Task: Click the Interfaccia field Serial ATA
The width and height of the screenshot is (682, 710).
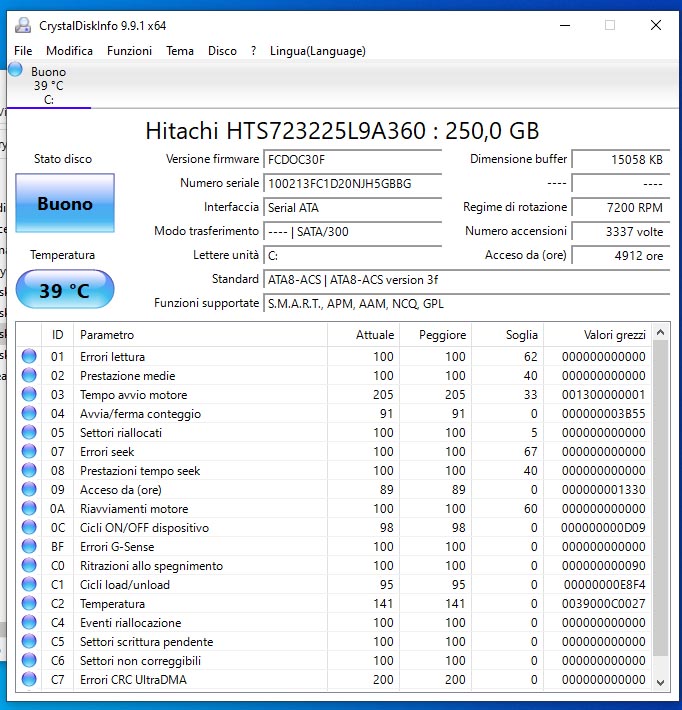Action: pyautogui.click(x=352, y=207)
